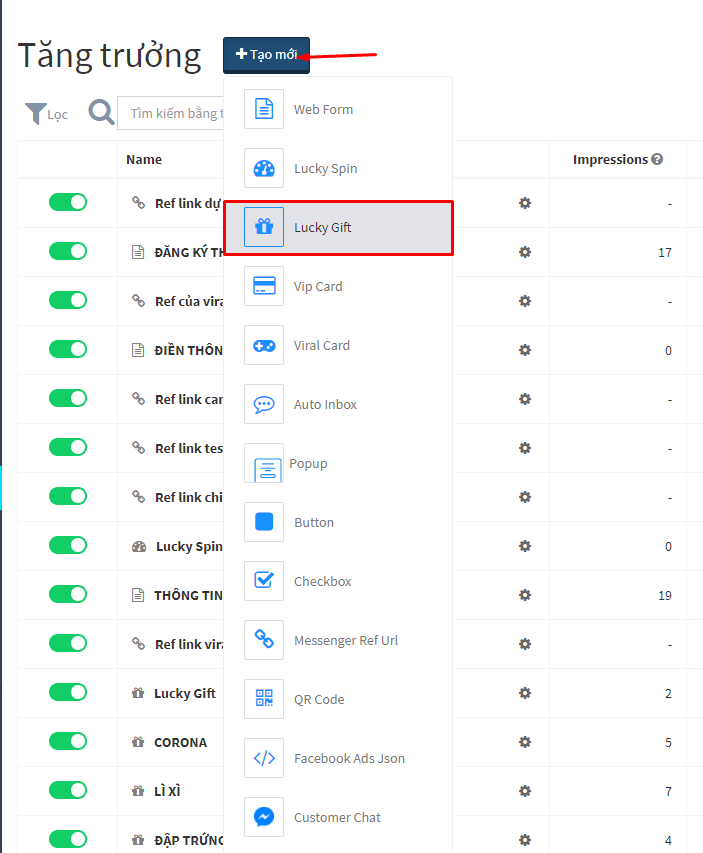Screen dimensions: 703x853
Task: Click the Facebook Ads Json code icon
Action: pyautogui.click(x=264, y=758)
